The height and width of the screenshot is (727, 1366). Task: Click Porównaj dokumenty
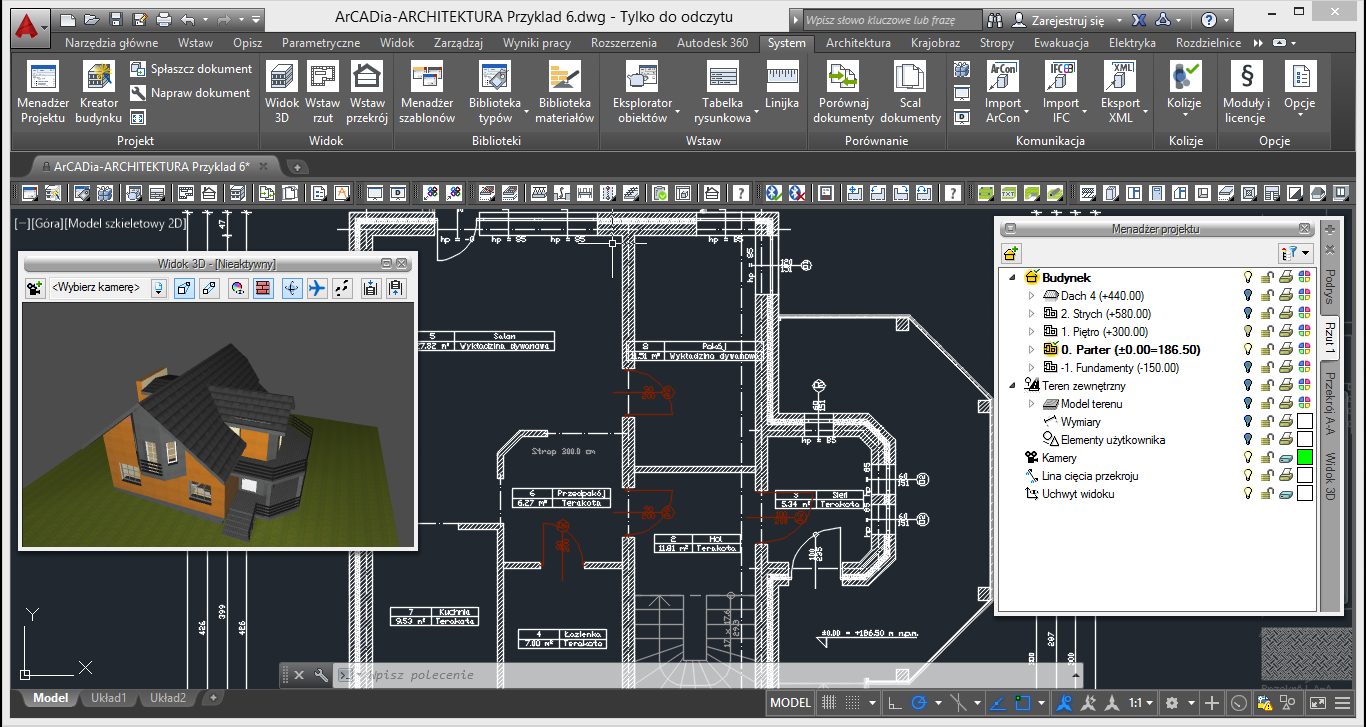click(843, 92)
